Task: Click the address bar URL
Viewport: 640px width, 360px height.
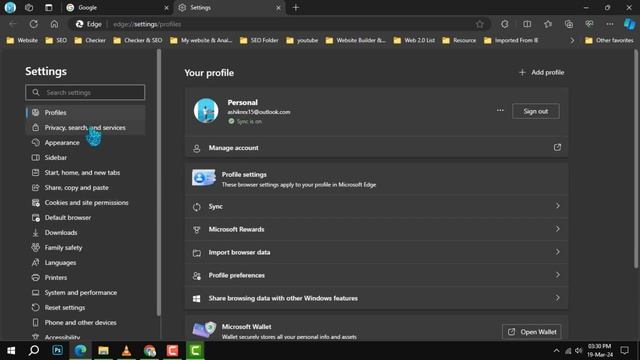Action: tap(147, 24)
